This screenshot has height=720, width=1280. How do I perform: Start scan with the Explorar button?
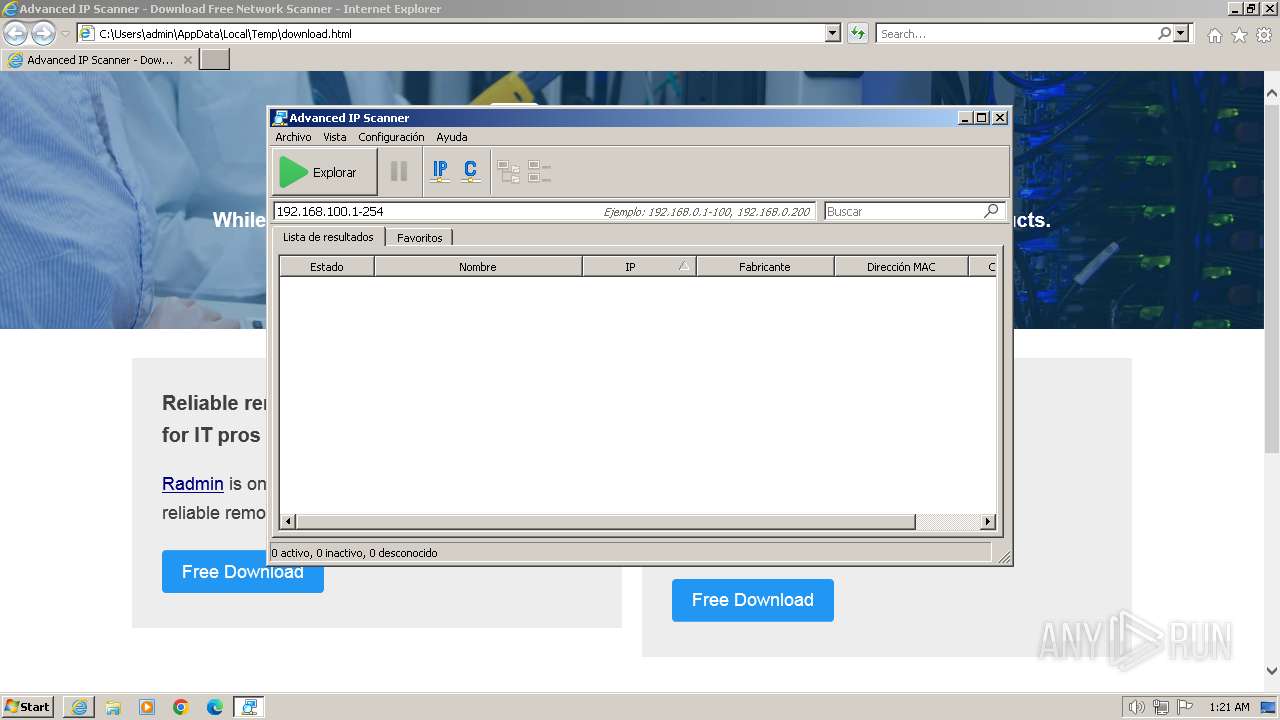pyautogui.click(x=324, y=172)
